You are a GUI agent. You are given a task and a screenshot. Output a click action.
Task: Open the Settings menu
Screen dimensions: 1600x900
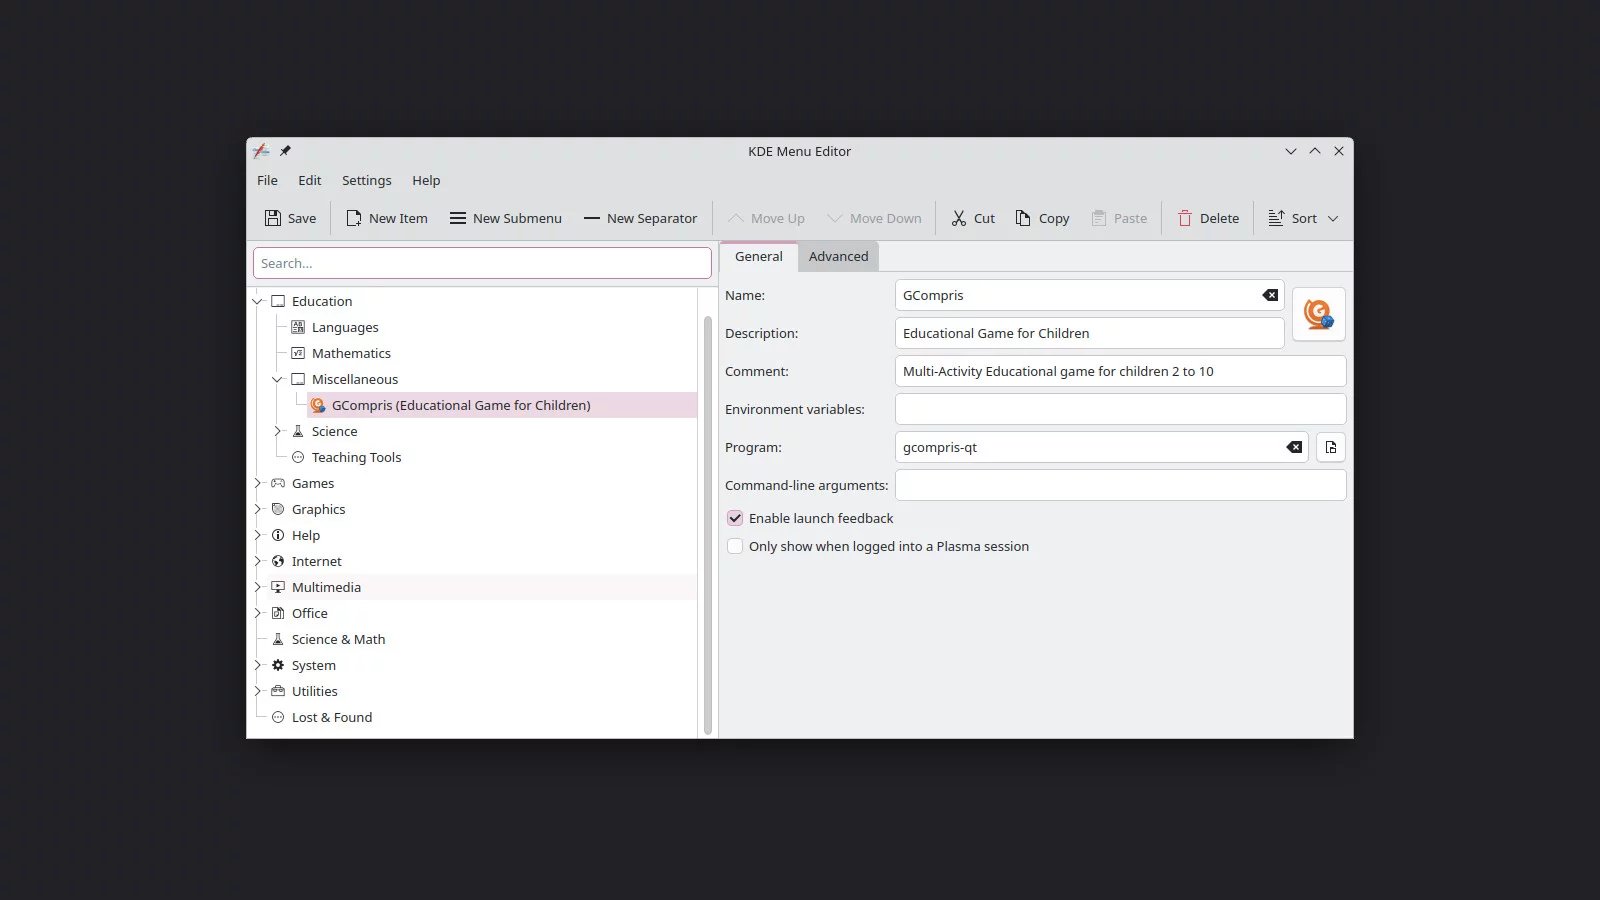coord(367,180)
